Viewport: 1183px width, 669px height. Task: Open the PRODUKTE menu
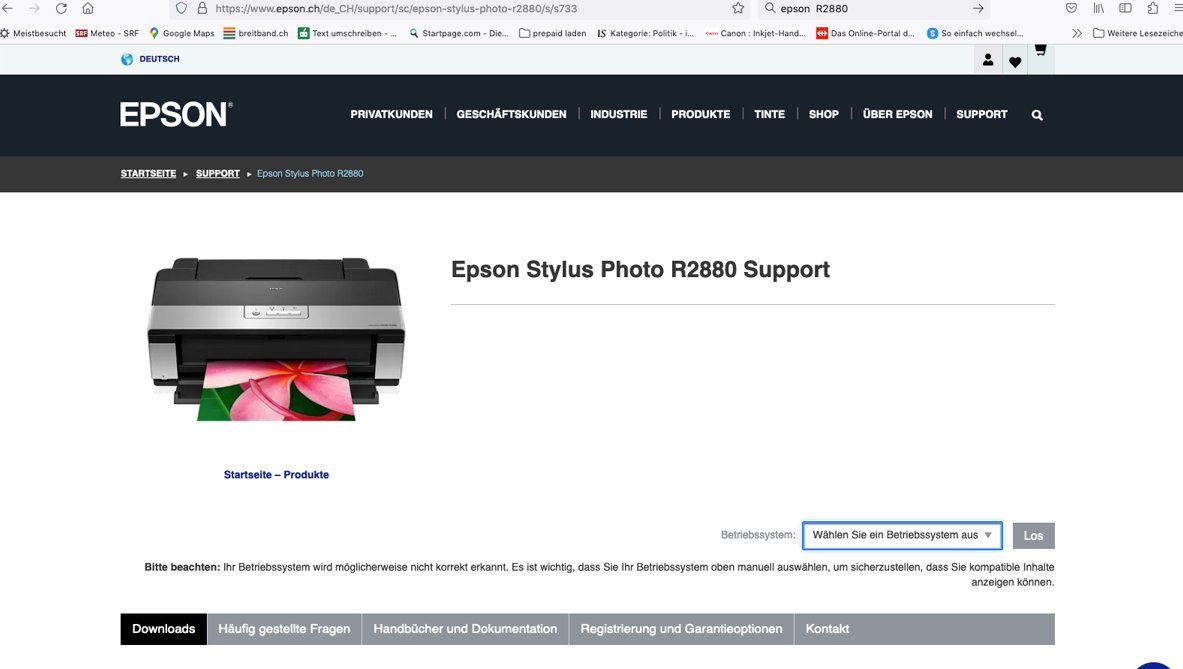point(700,115)
